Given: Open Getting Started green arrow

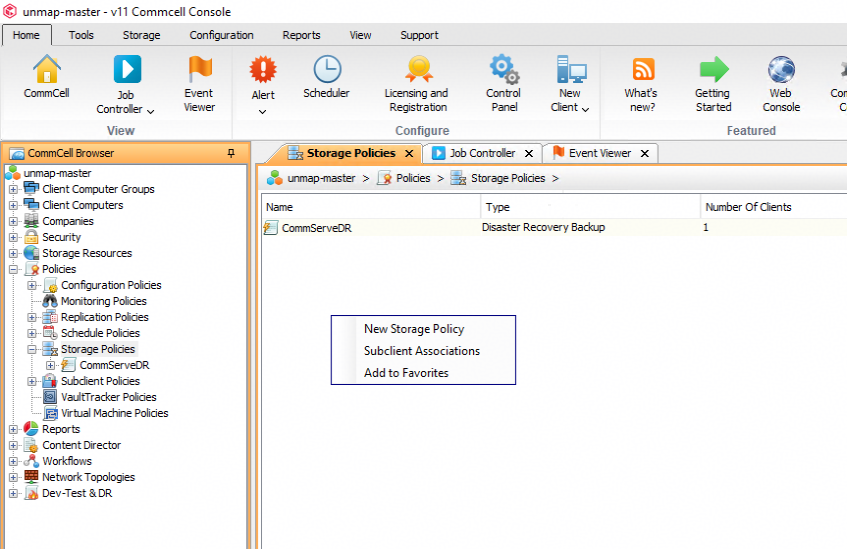Looking at the screenshot, I should click(714, 69).
